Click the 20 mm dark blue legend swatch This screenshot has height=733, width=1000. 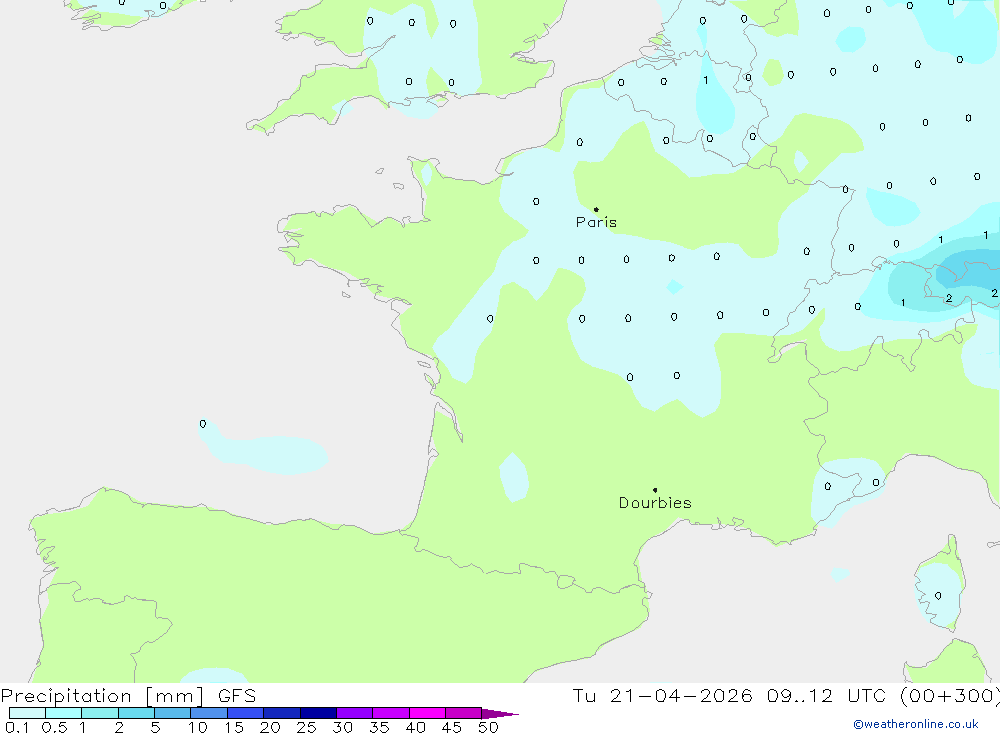[281, 713]
